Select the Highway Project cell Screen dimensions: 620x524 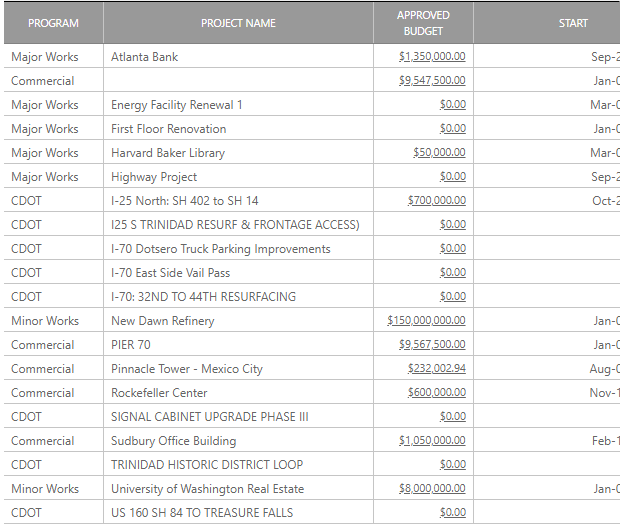pos(238,176)
